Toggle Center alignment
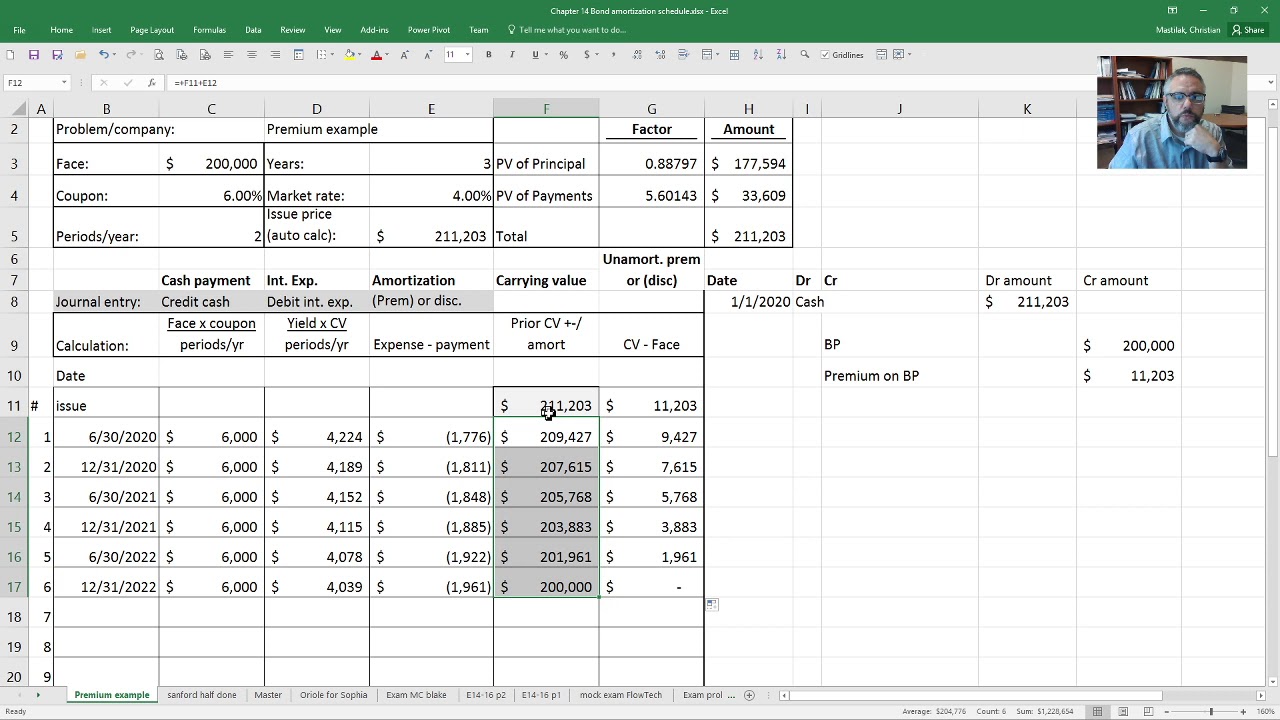The width and height of the screenshot is (1280, 720). 252,54
